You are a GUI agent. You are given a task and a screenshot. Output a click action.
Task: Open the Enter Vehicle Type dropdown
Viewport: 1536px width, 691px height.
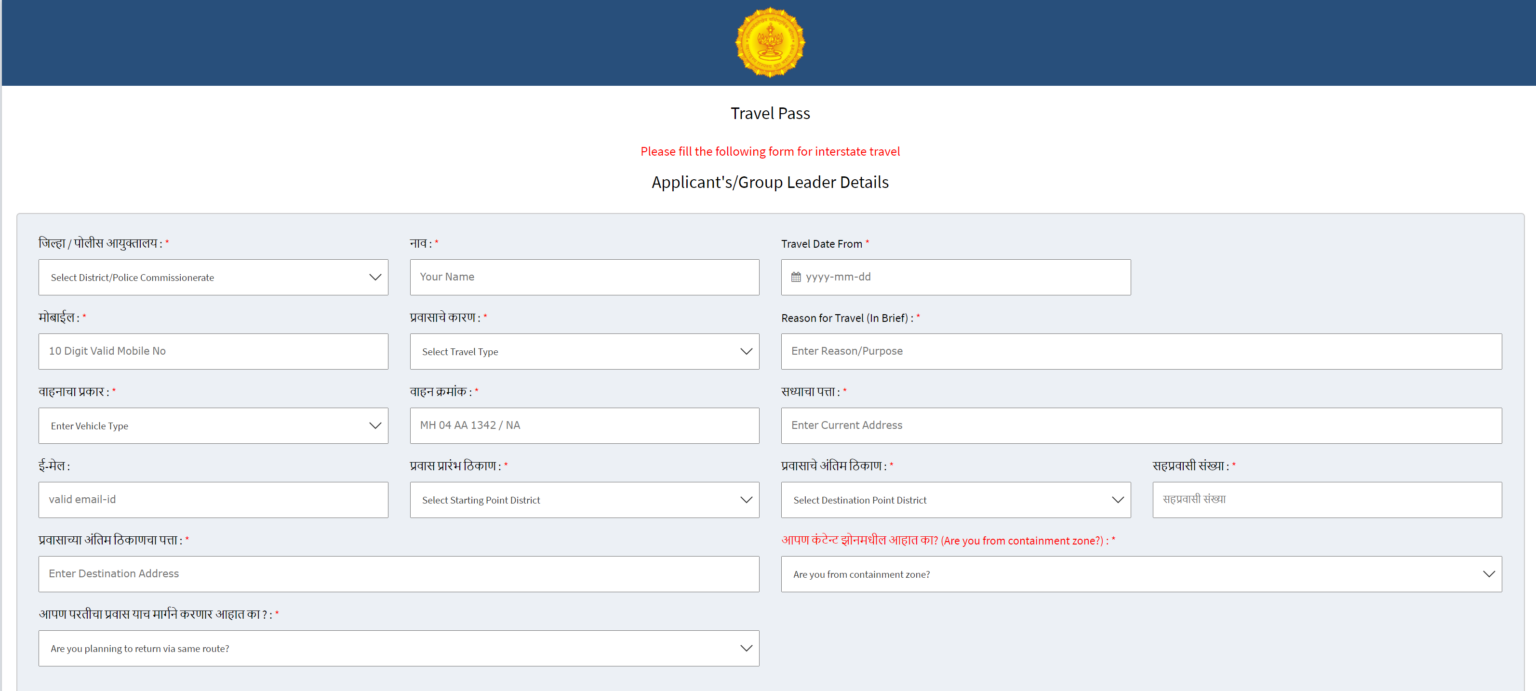click(x=213, y=426)
